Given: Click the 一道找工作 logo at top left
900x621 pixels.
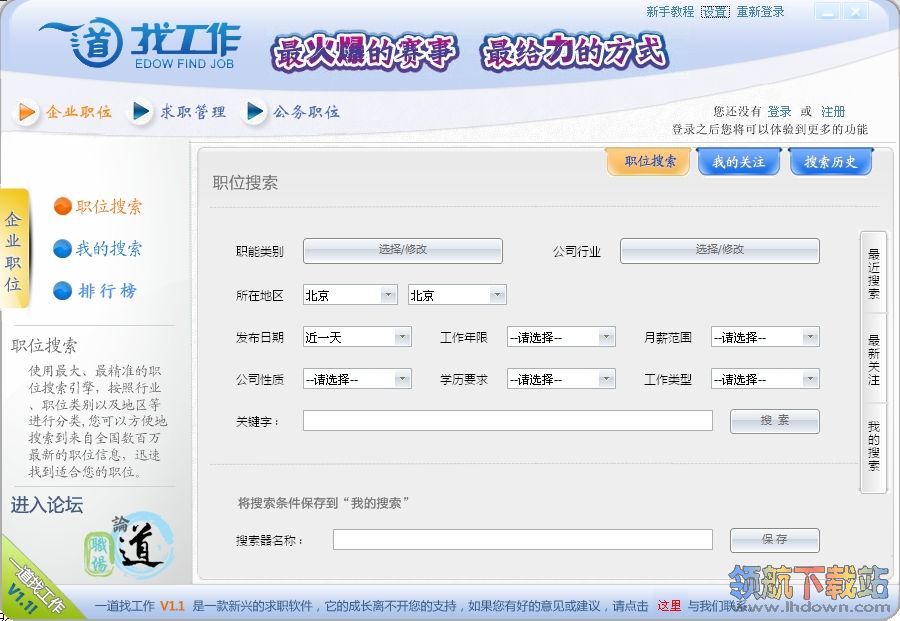Looking at the screenshot, I should click(x=140, y=44).
